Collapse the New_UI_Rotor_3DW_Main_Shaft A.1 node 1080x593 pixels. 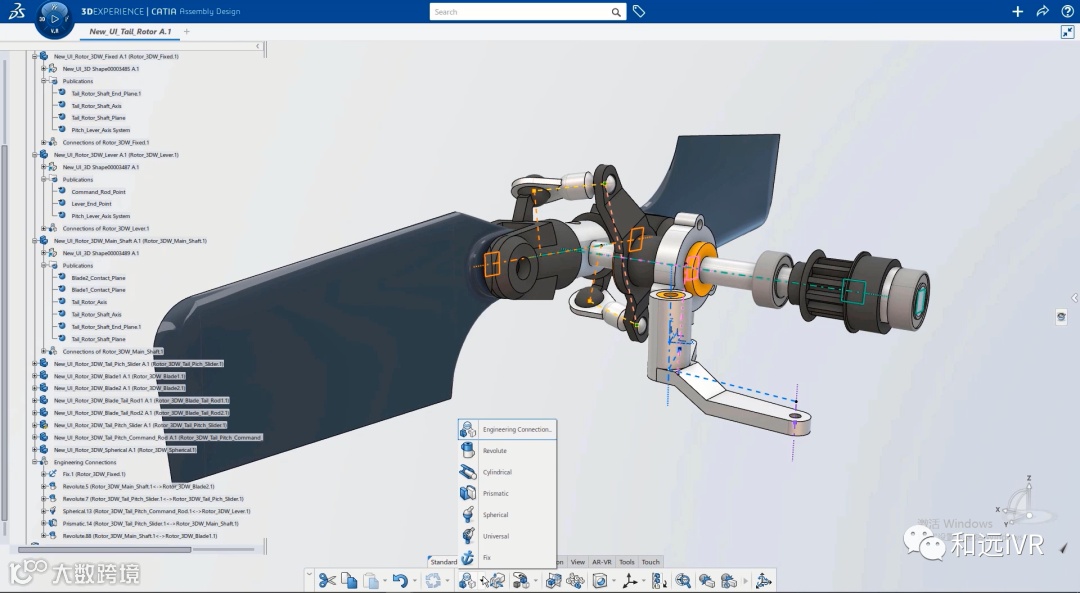coord(34,241)
